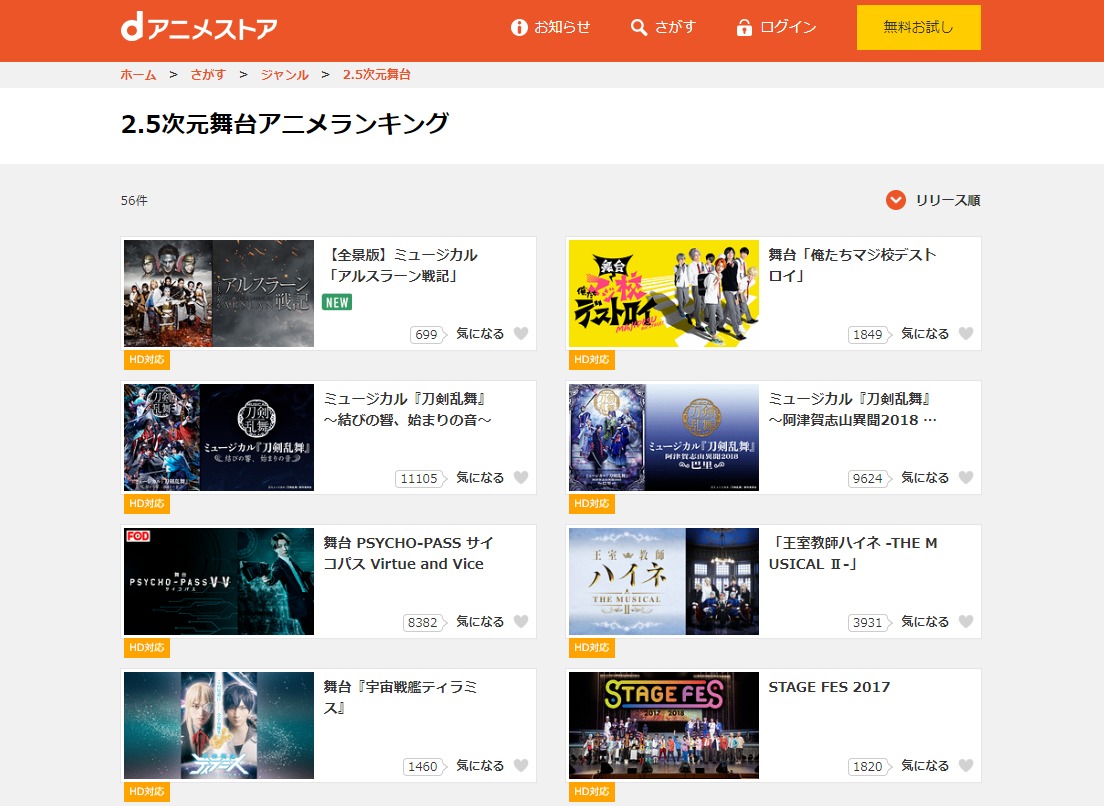Click HD対応 badge under 俺たちマジ校デストロイ
This screenshot has height=806, width=1104.
(x=591, y=360)
